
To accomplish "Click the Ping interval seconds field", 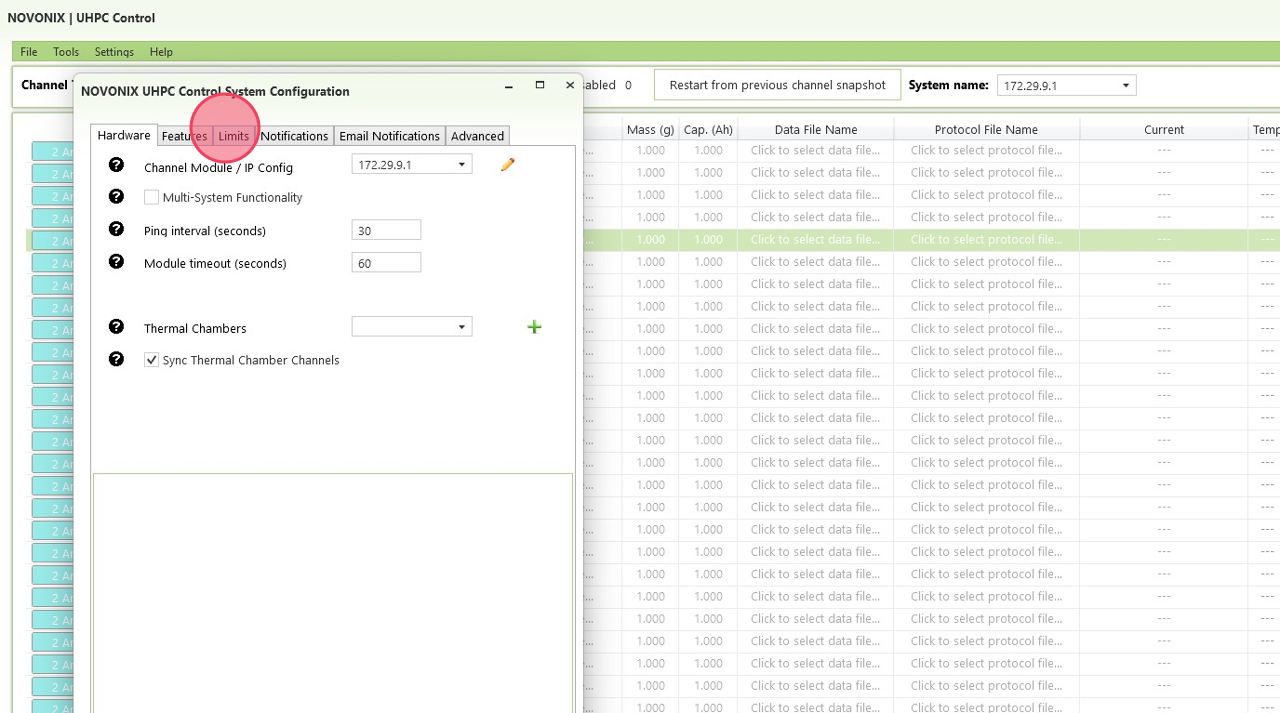I will [386, 231].
